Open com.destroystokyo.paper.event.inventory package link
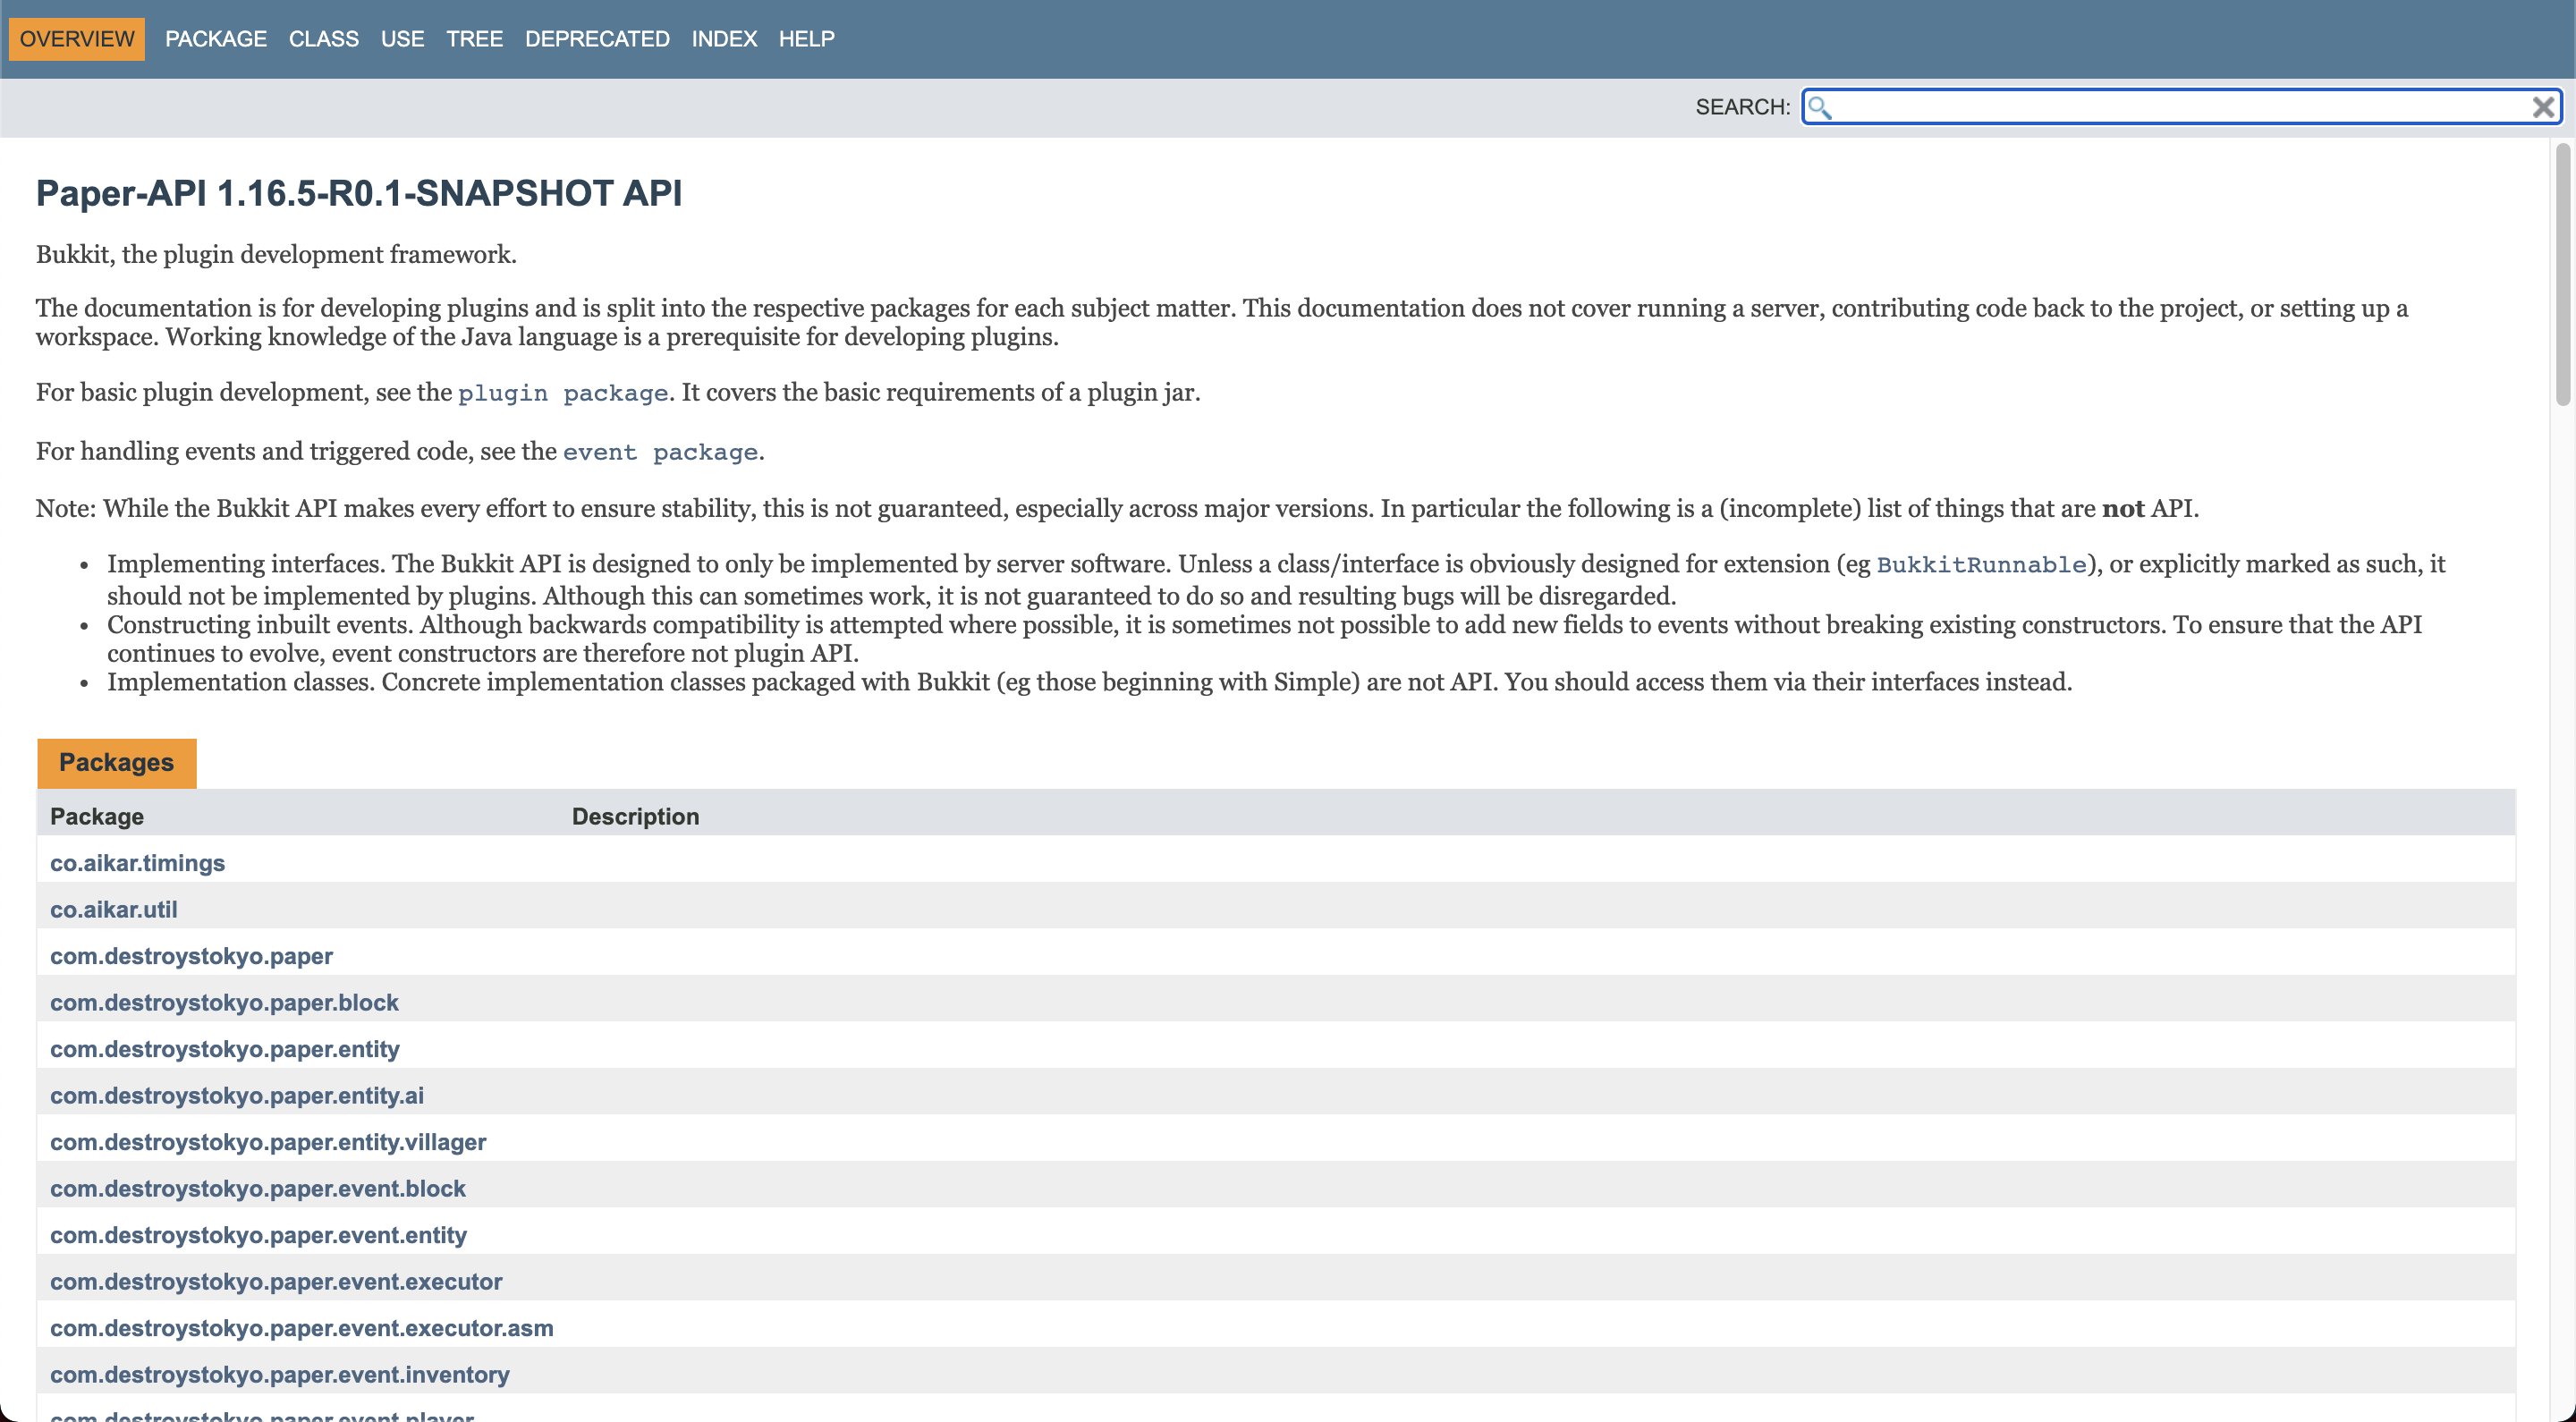Image resolution: width=2576 pixels, height=1422 pixels. pos(279,1375)
